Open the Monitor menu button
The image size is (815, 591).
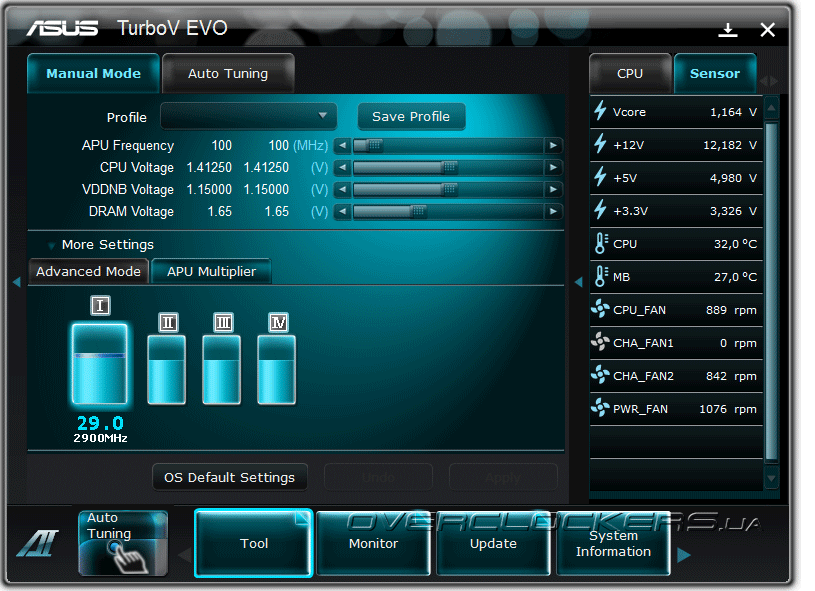[x=373, y=543]
